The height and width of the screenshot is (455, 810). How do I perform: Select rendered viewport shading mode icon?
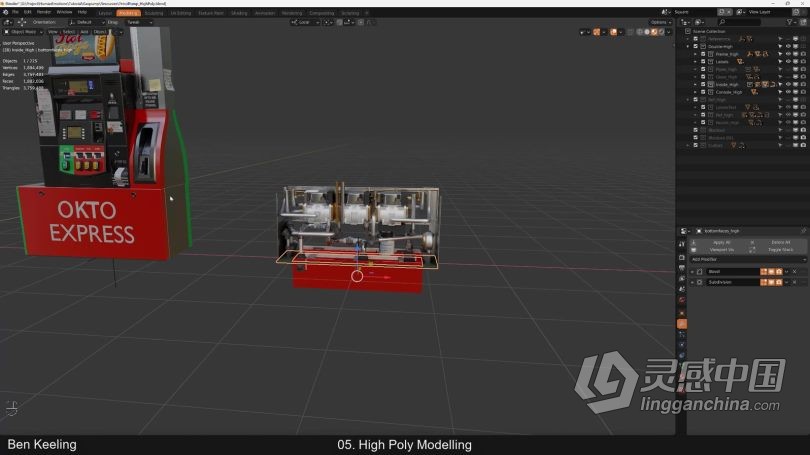tap(661, 32)
